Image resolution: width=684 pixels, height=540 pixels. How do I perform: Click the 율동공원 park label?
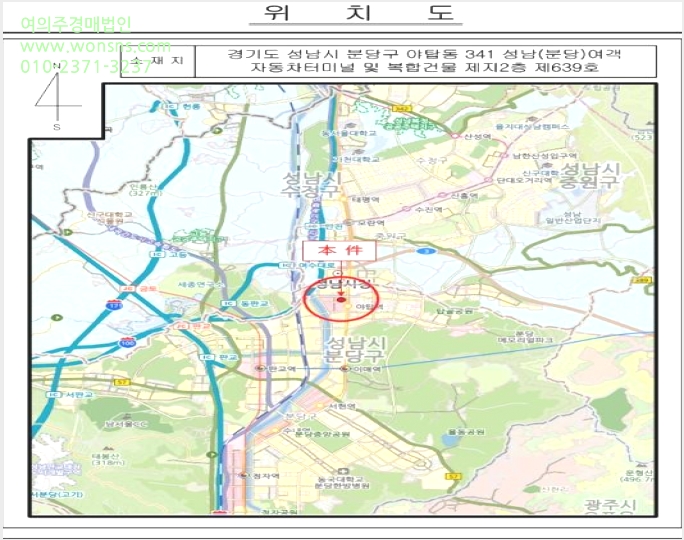tap(466, 432)
